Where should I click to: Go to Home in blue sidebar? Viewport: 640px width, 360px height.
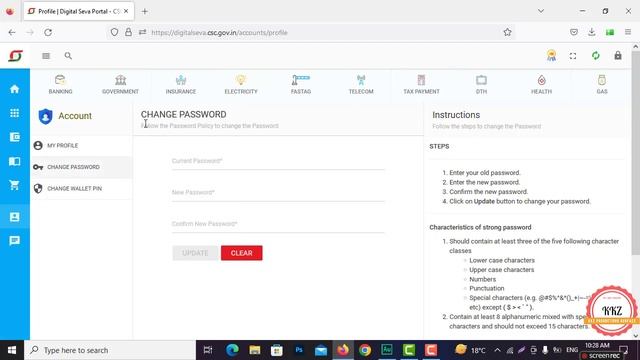15,89
